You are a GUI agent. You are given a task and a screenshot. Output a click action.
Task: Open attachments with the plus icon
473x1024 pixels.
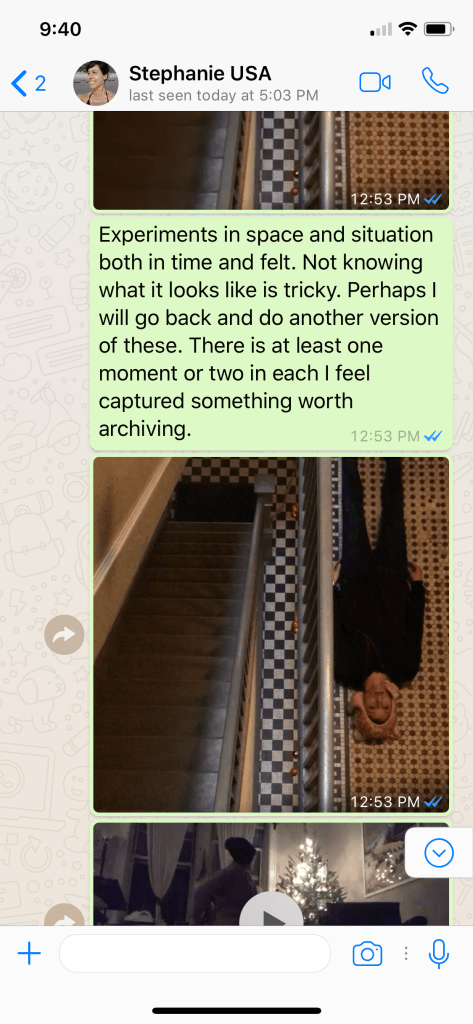(x=29, y=954)
